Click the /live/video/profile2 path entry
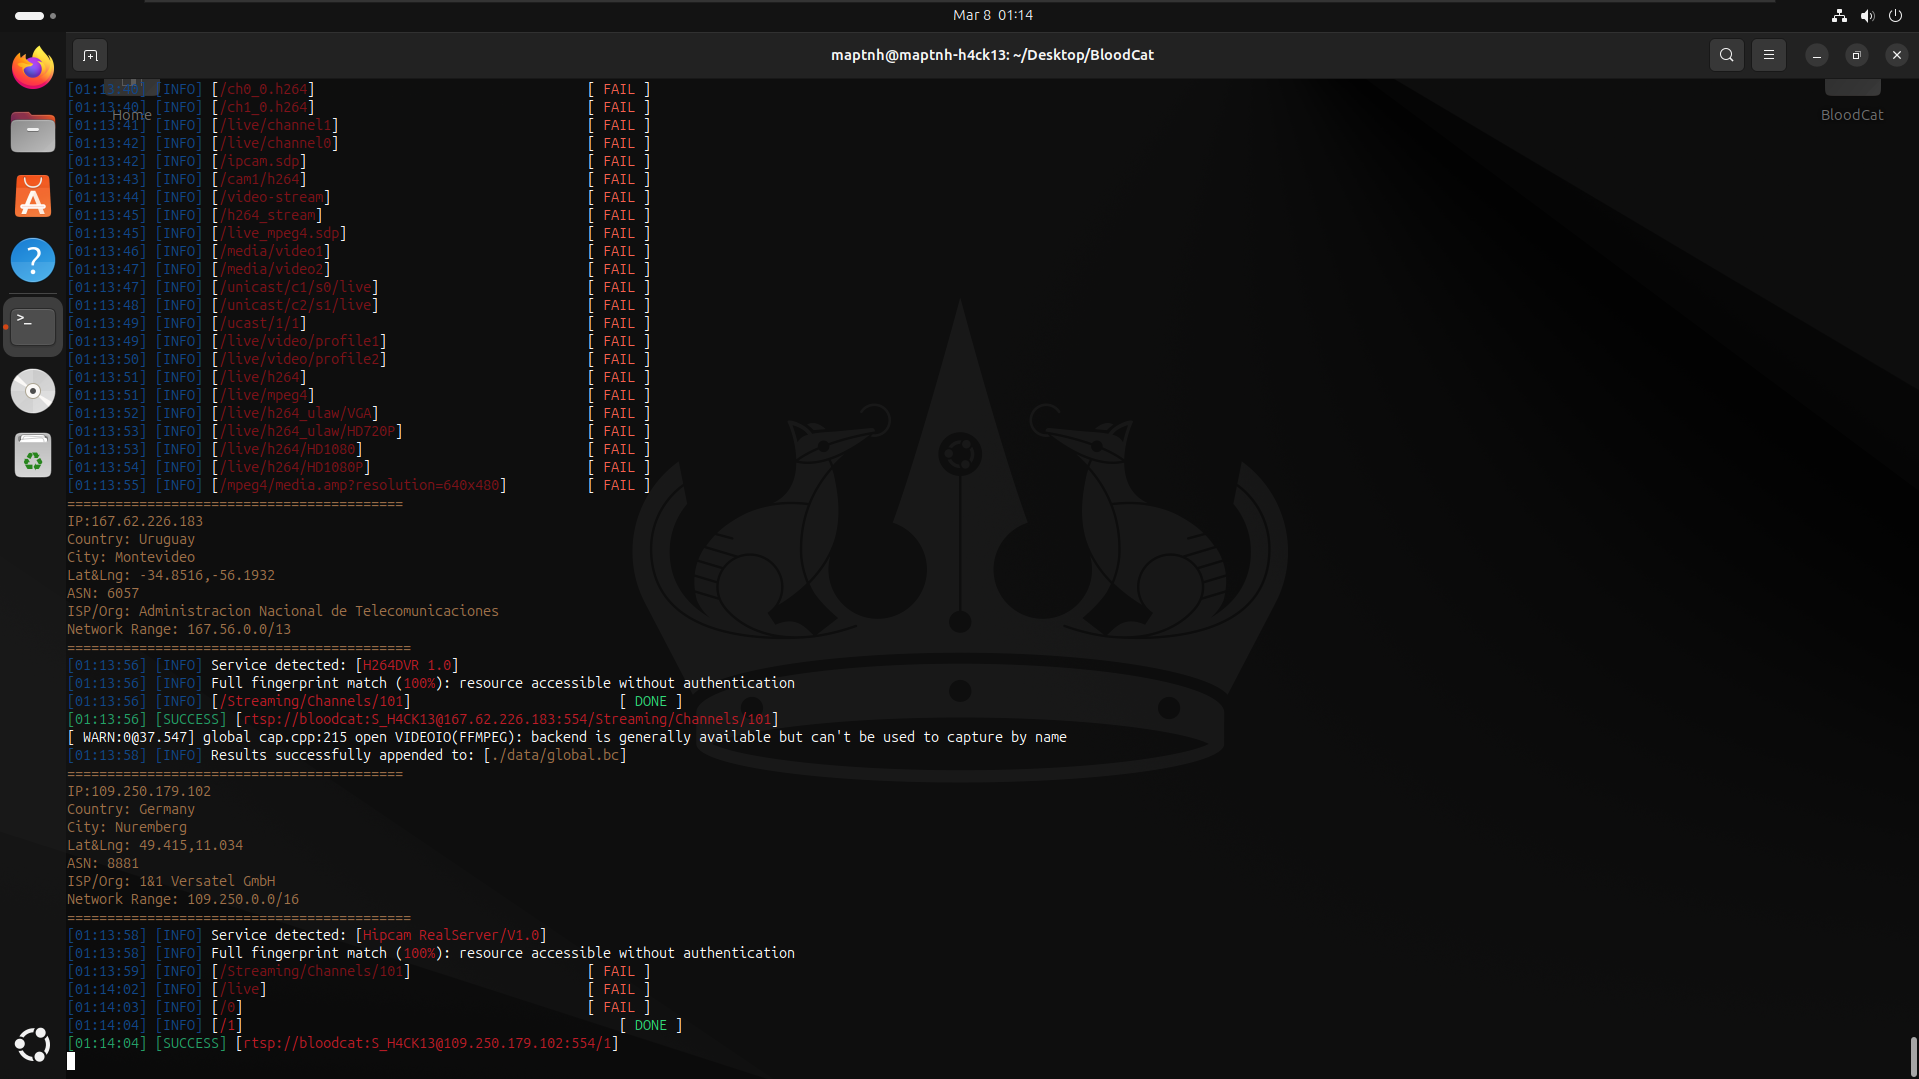The width and height of the screenshot is (1919, 1079). click(x=299, y=359)
